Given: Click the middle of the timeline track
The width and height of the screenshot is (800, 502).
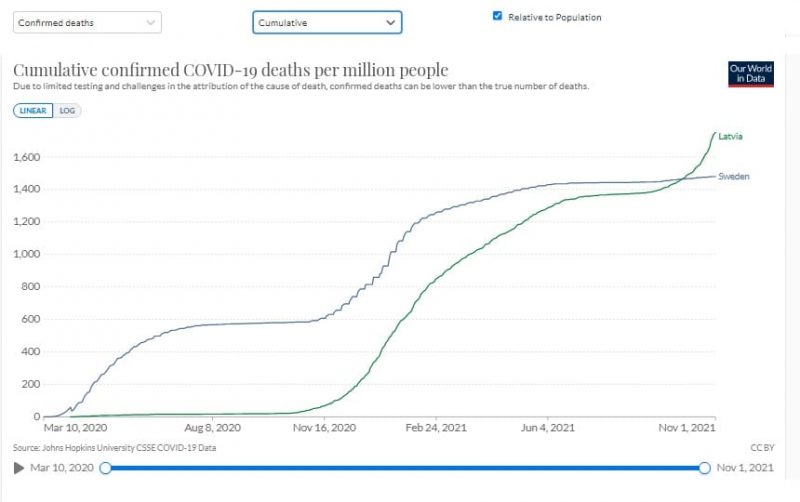Looking at the screenshot, I should (405, 468).
